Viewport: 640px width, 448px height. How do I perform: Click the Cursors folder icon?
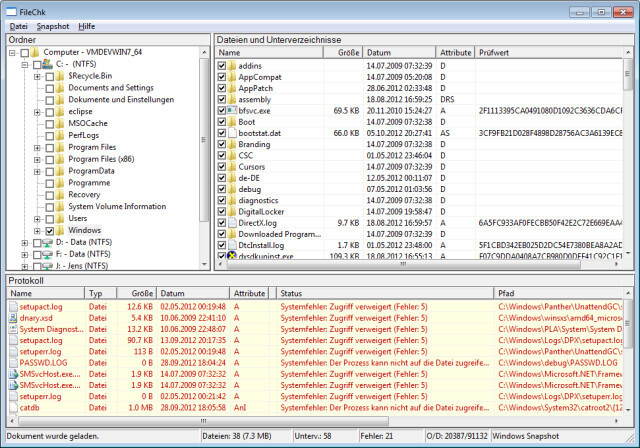(x=232, y=166)
